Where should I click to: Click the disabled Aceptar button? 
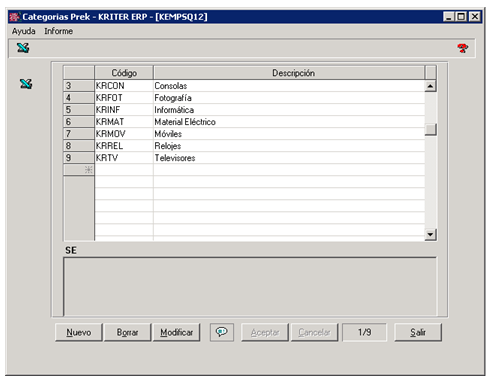pyautogui.click(x=265, y=332)
